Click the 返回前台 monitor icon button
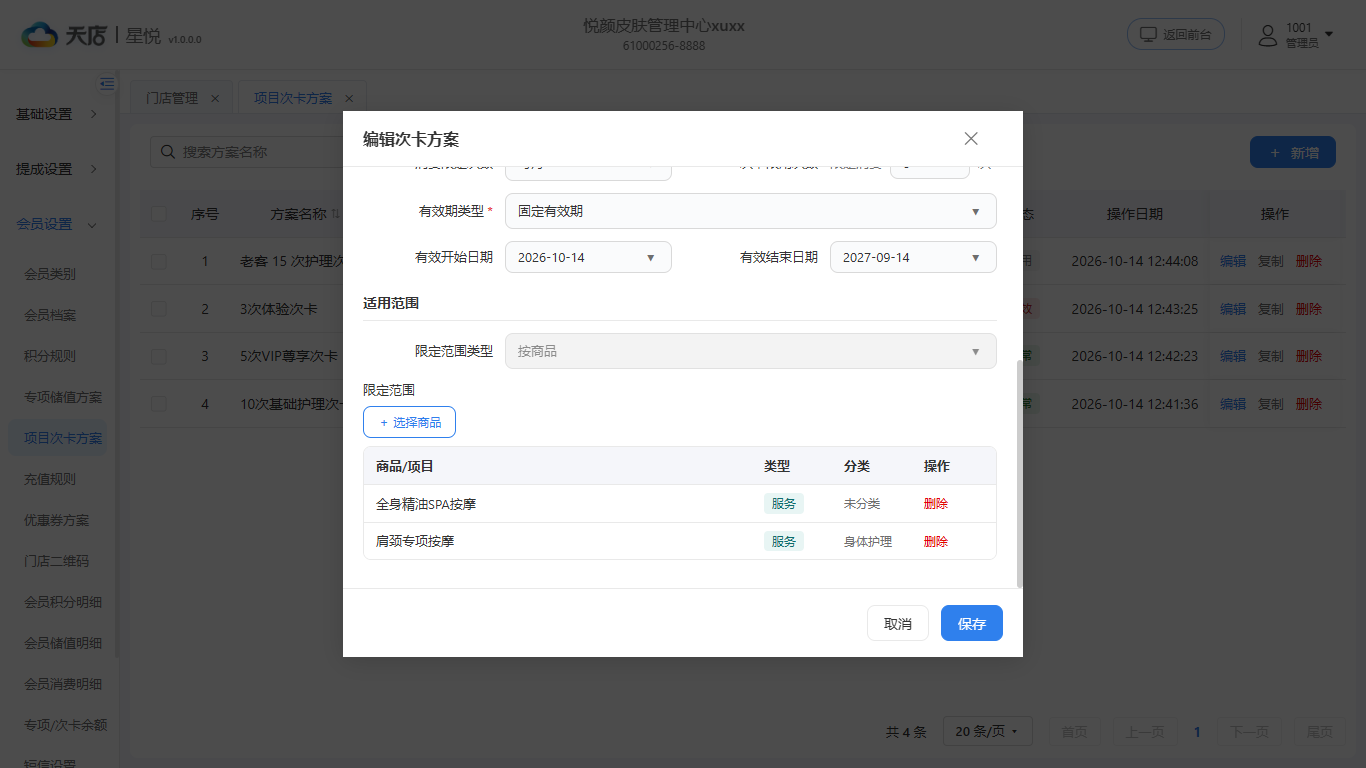 (x=1176, y=34)
